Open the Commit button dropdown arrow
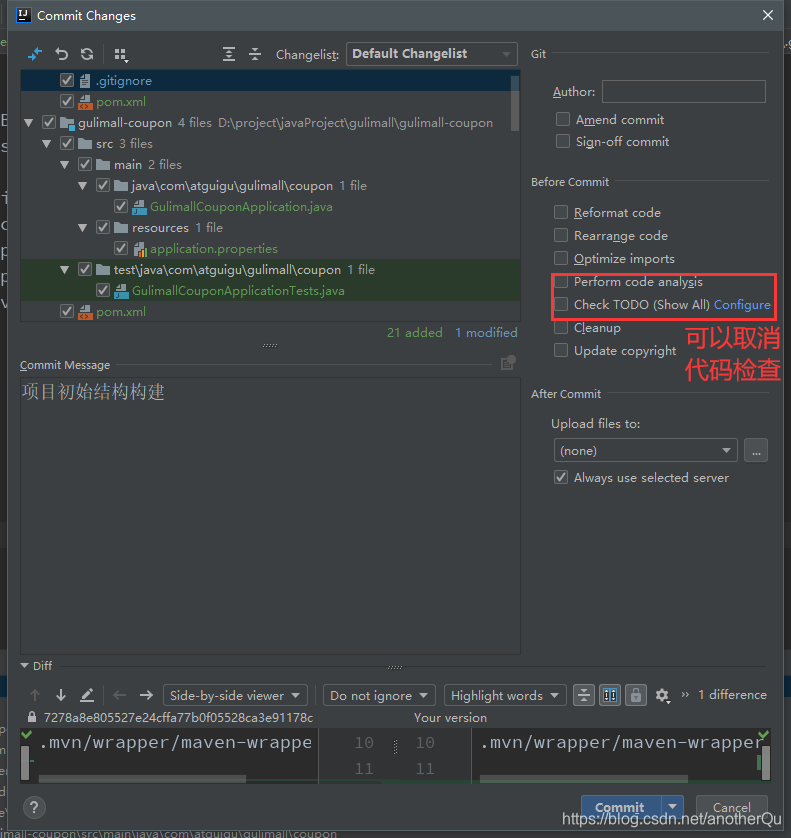The image size is (791, 838). [x=673, y=806]
